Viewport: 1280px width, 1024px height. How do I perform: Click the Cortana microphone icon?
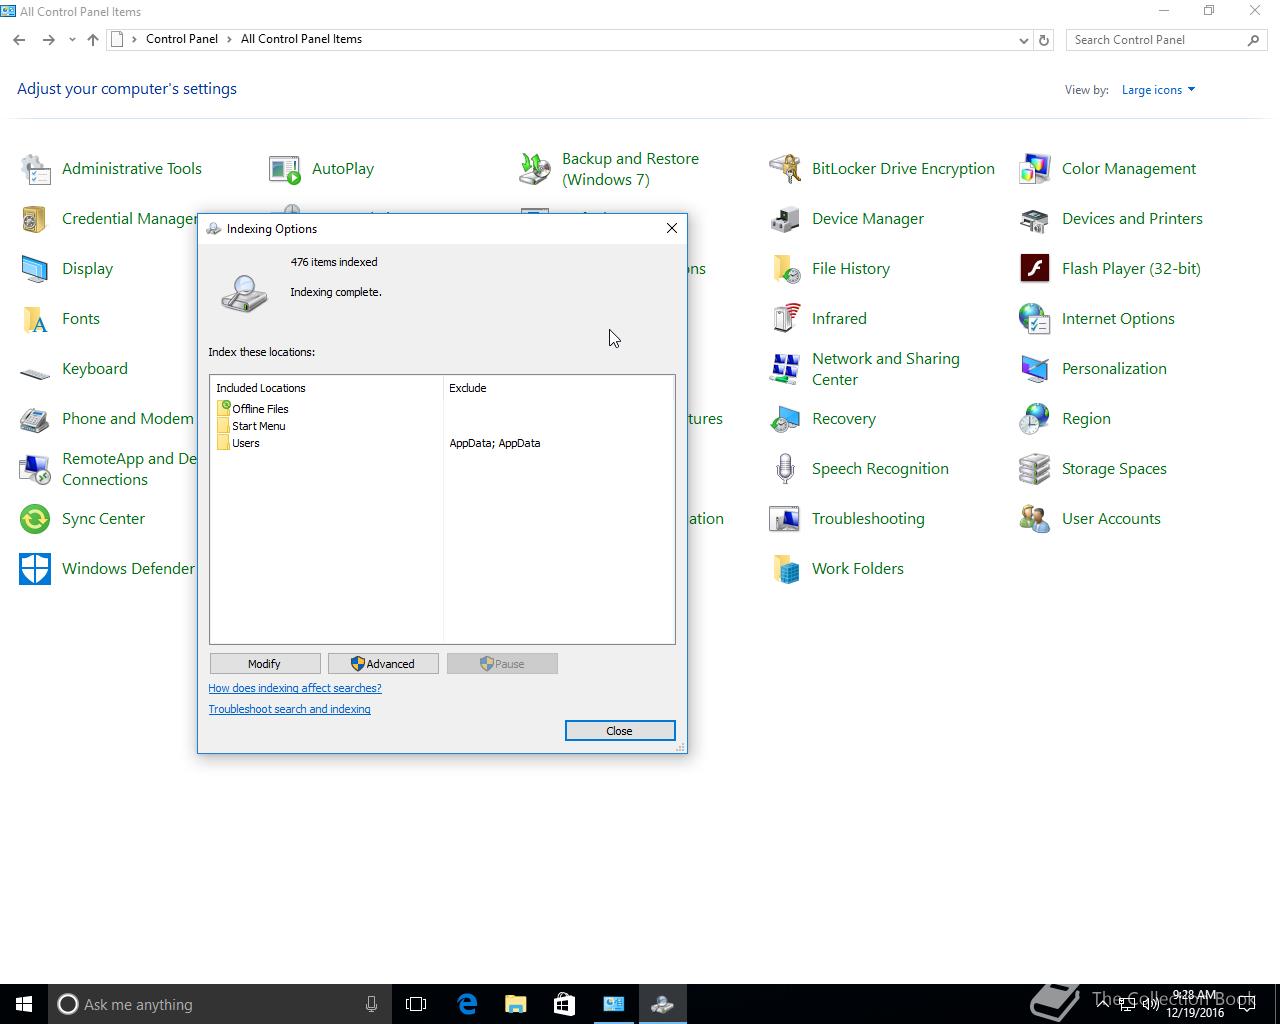click(371, 1004)
